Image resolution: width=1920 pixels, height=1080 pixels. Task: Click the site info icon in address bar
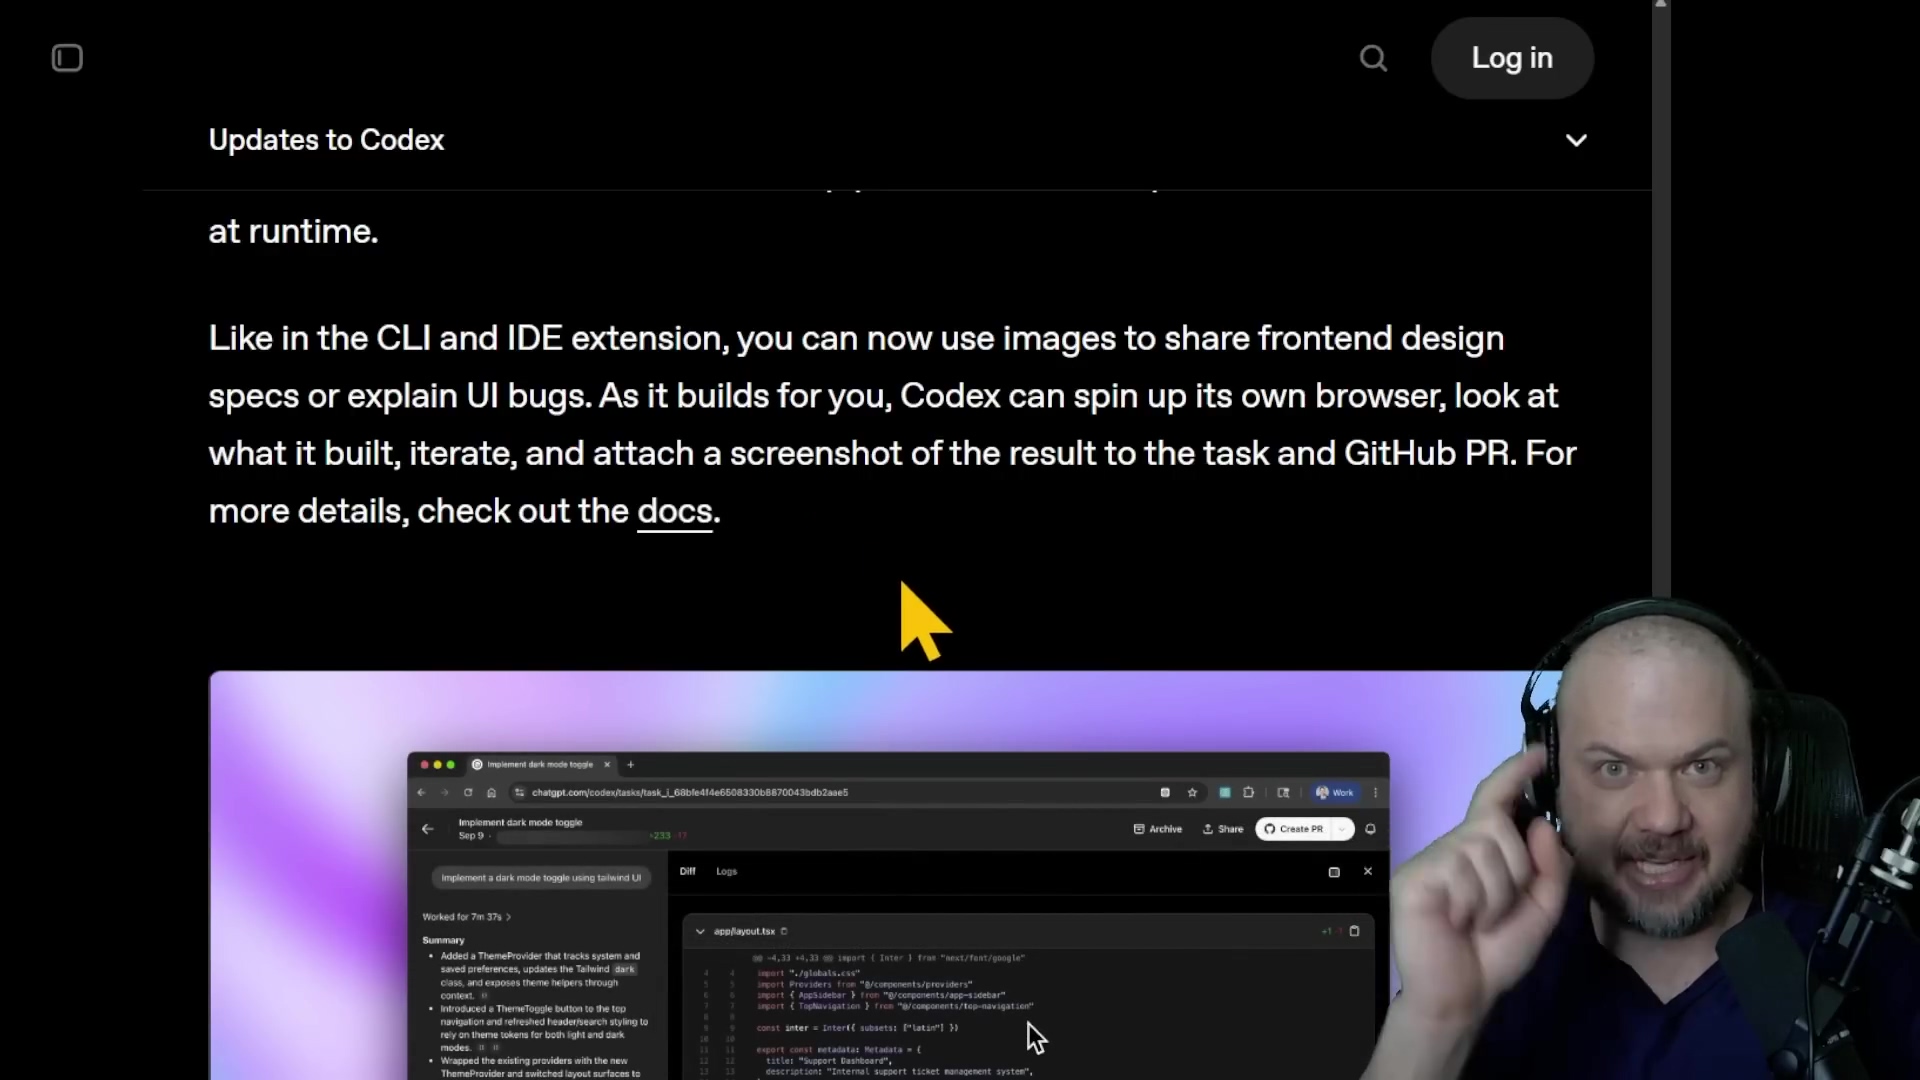point(519,792)
